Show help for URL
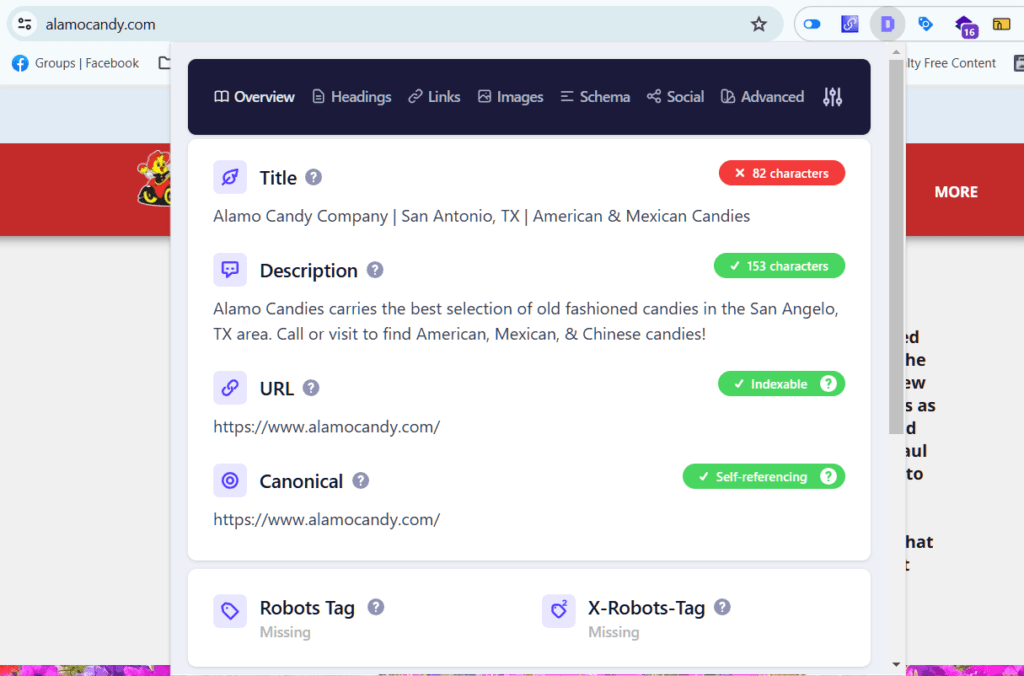The height and width of the screenshot is (676, 1024). [x=311, y=388]
